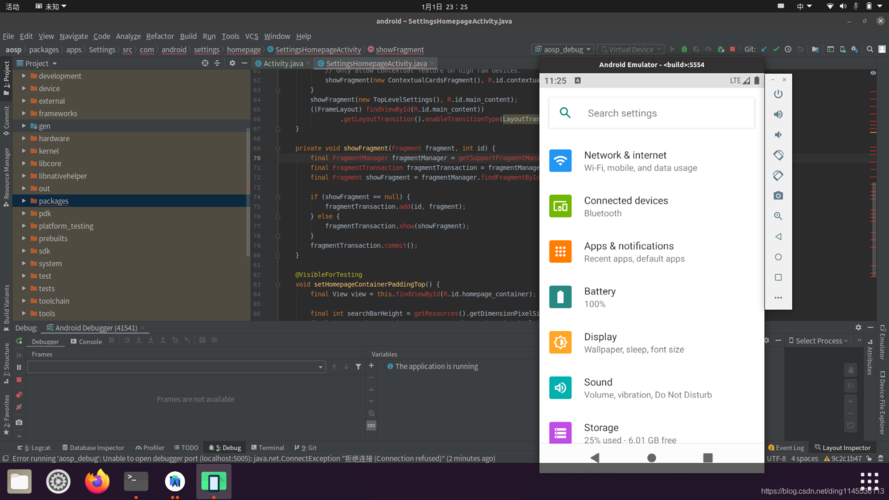Open the Database Inspector

[93, 447]
